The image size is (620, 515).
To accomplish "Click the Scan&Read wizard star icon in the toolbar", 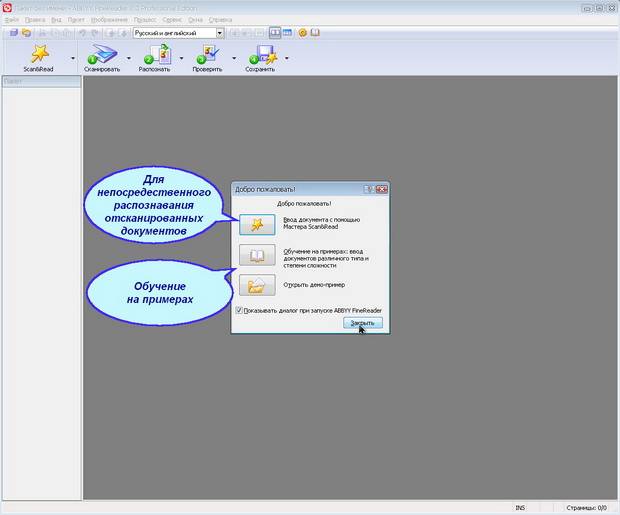I will (40, 54).
